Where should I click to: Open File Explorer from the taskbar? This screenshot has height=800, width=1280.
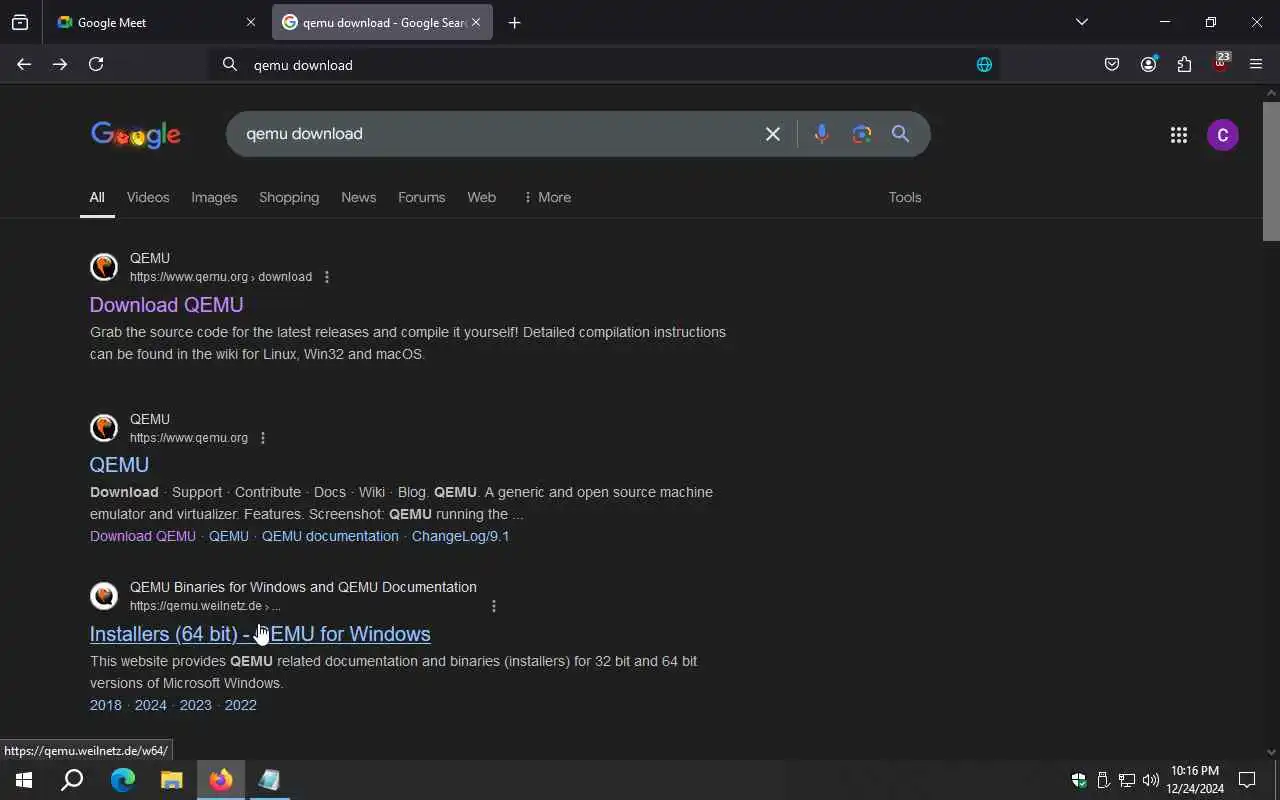click(172, 780)
